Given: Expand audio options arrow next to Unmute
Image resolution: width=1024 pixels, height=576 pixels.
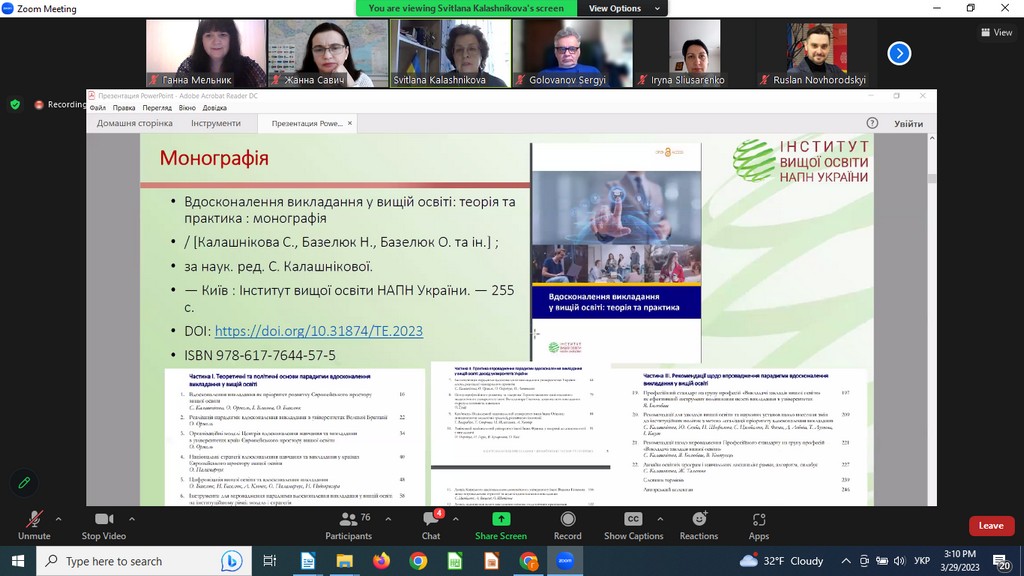Looking at the screenshot, I should [x=58, y=519].
